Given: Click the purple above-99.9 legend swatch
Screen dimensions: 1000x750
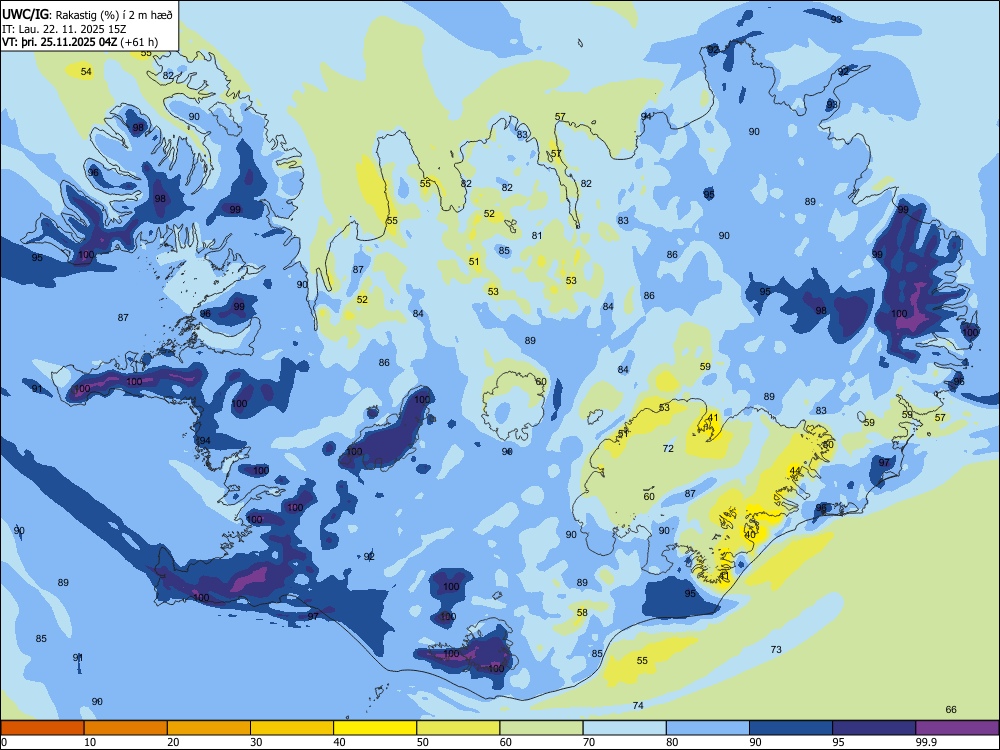Looking at the screenshot, I should pos(957,728).
